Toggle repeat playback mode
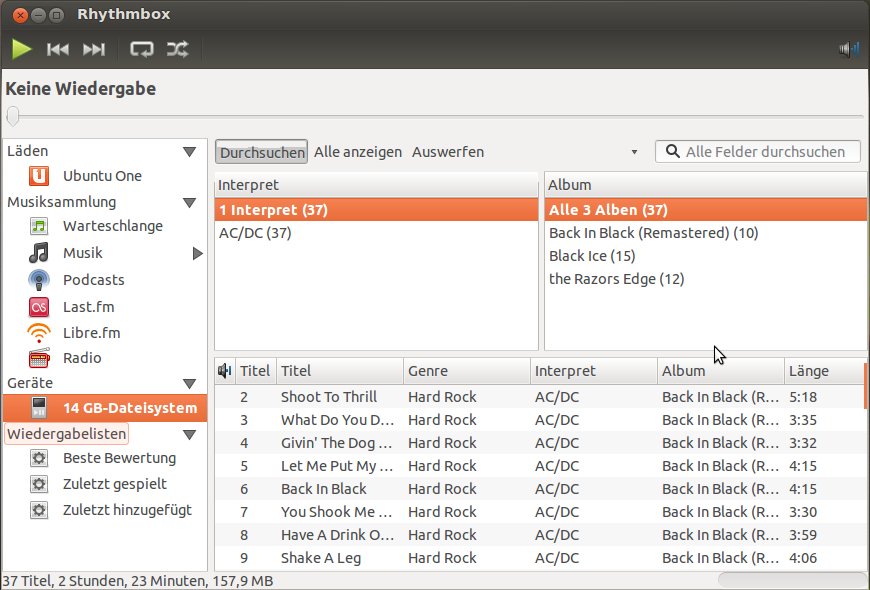Viewport: 870px width, 590px height. 141,49
